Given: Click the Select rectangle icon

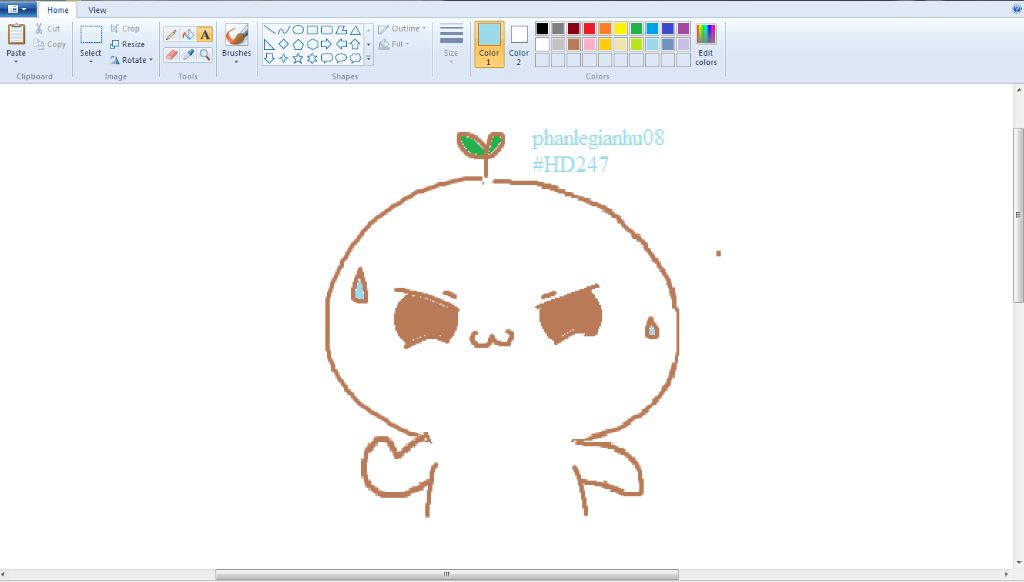Looking at the screenshot, I should (x=91, y=35).
